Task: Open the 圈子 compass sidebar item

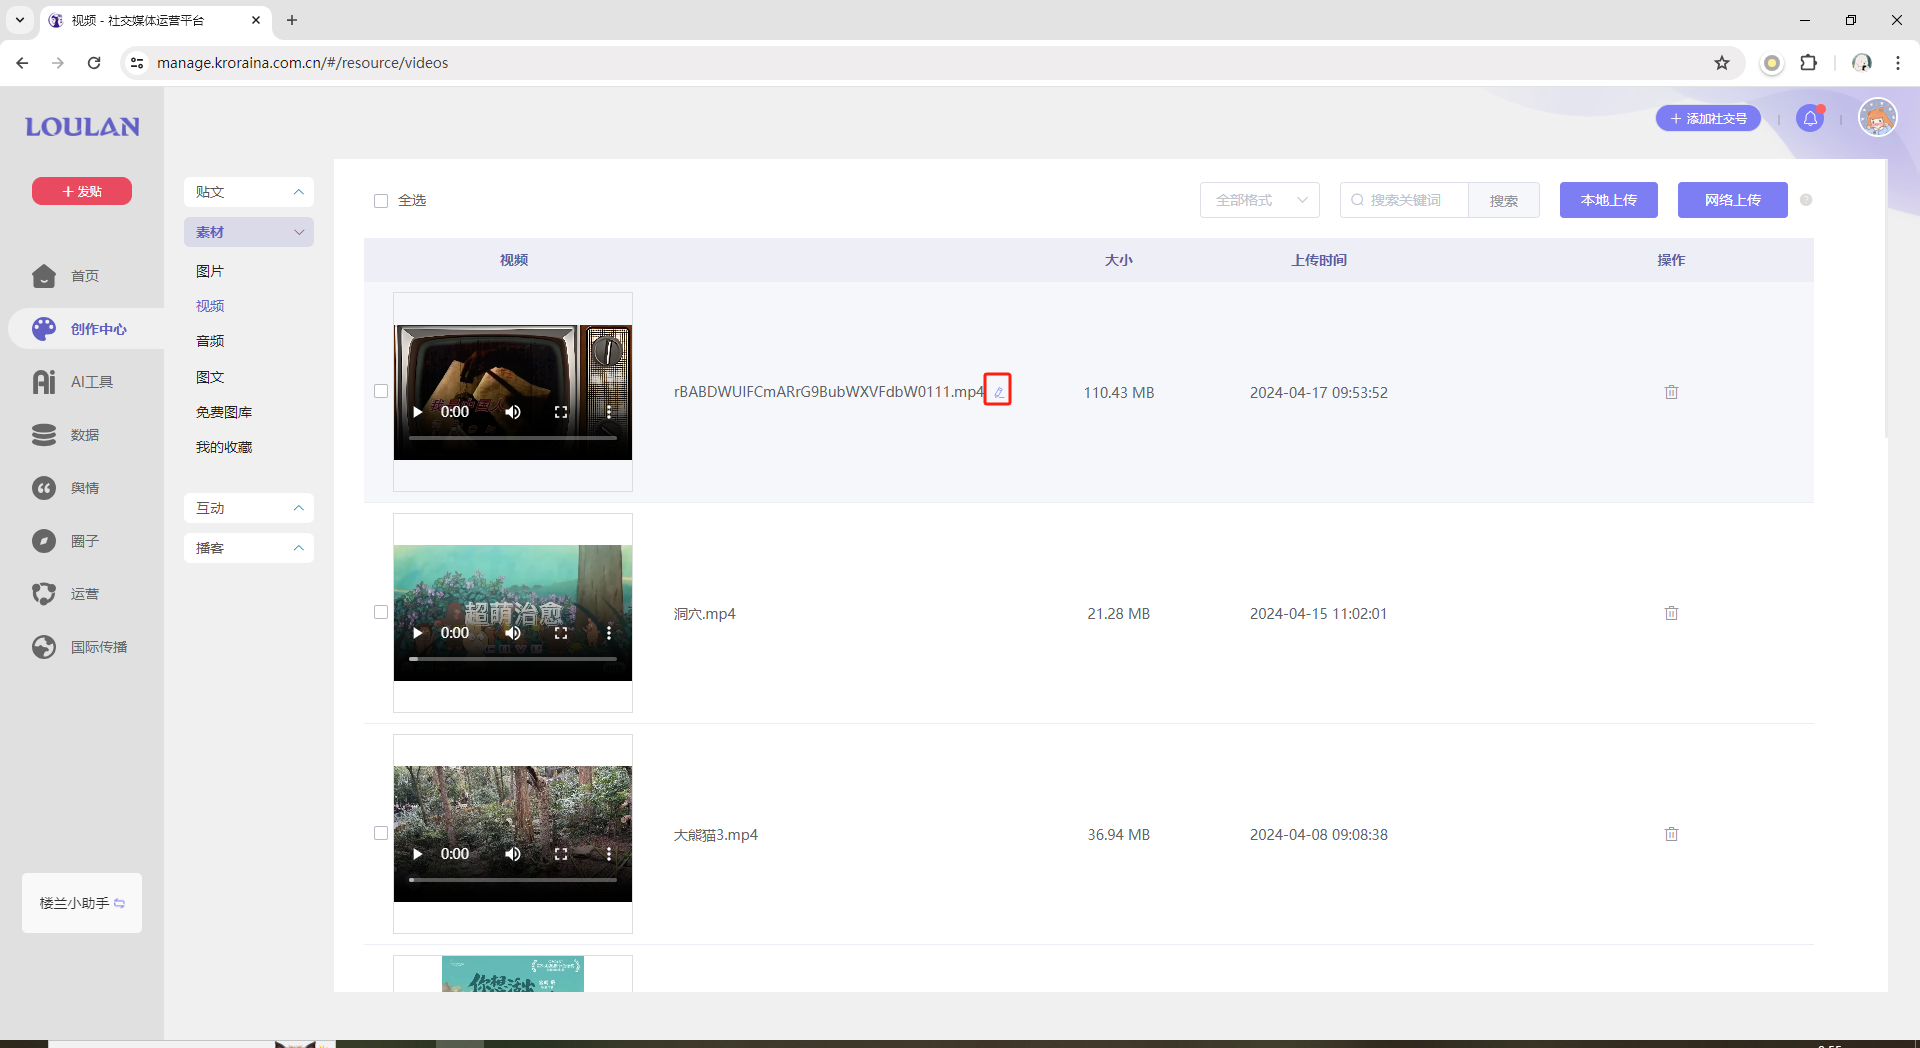Action: tap(66, 541)
